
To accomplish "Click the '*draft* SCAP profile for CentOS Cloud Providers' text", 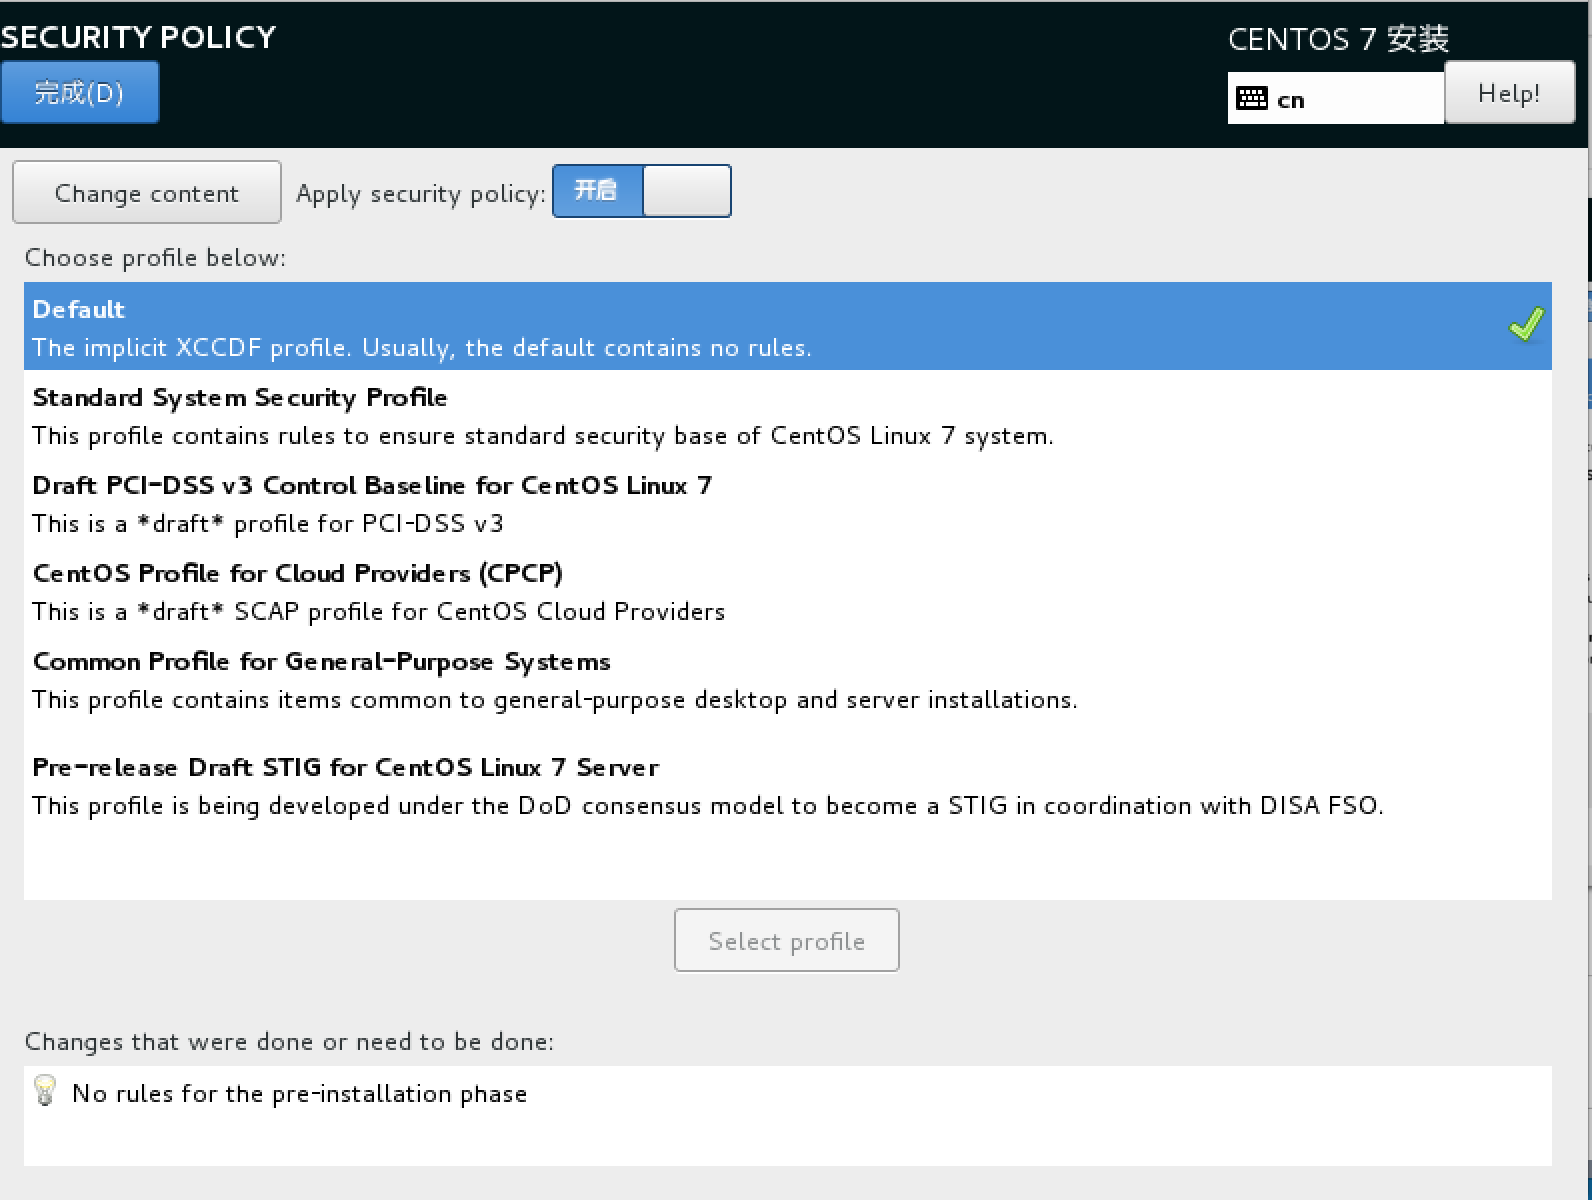I will coord(379,612).
